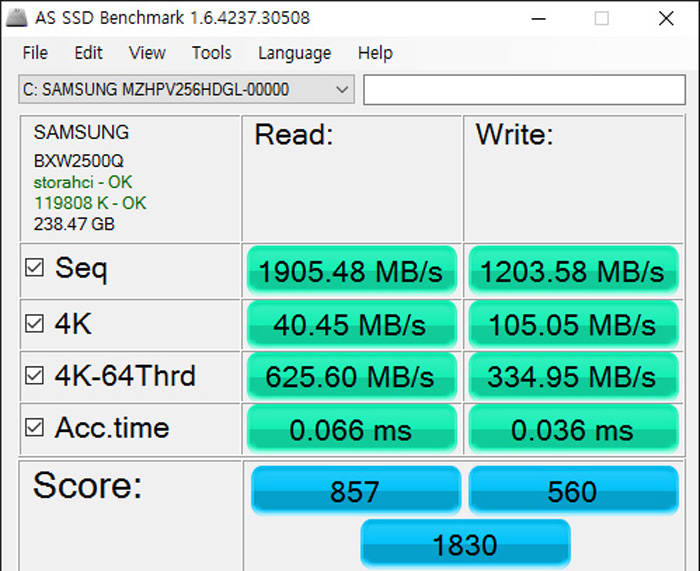Minimize the AS SSD Benchmark window
This screenshot has width=700, height=571.
tap(539, 19)
